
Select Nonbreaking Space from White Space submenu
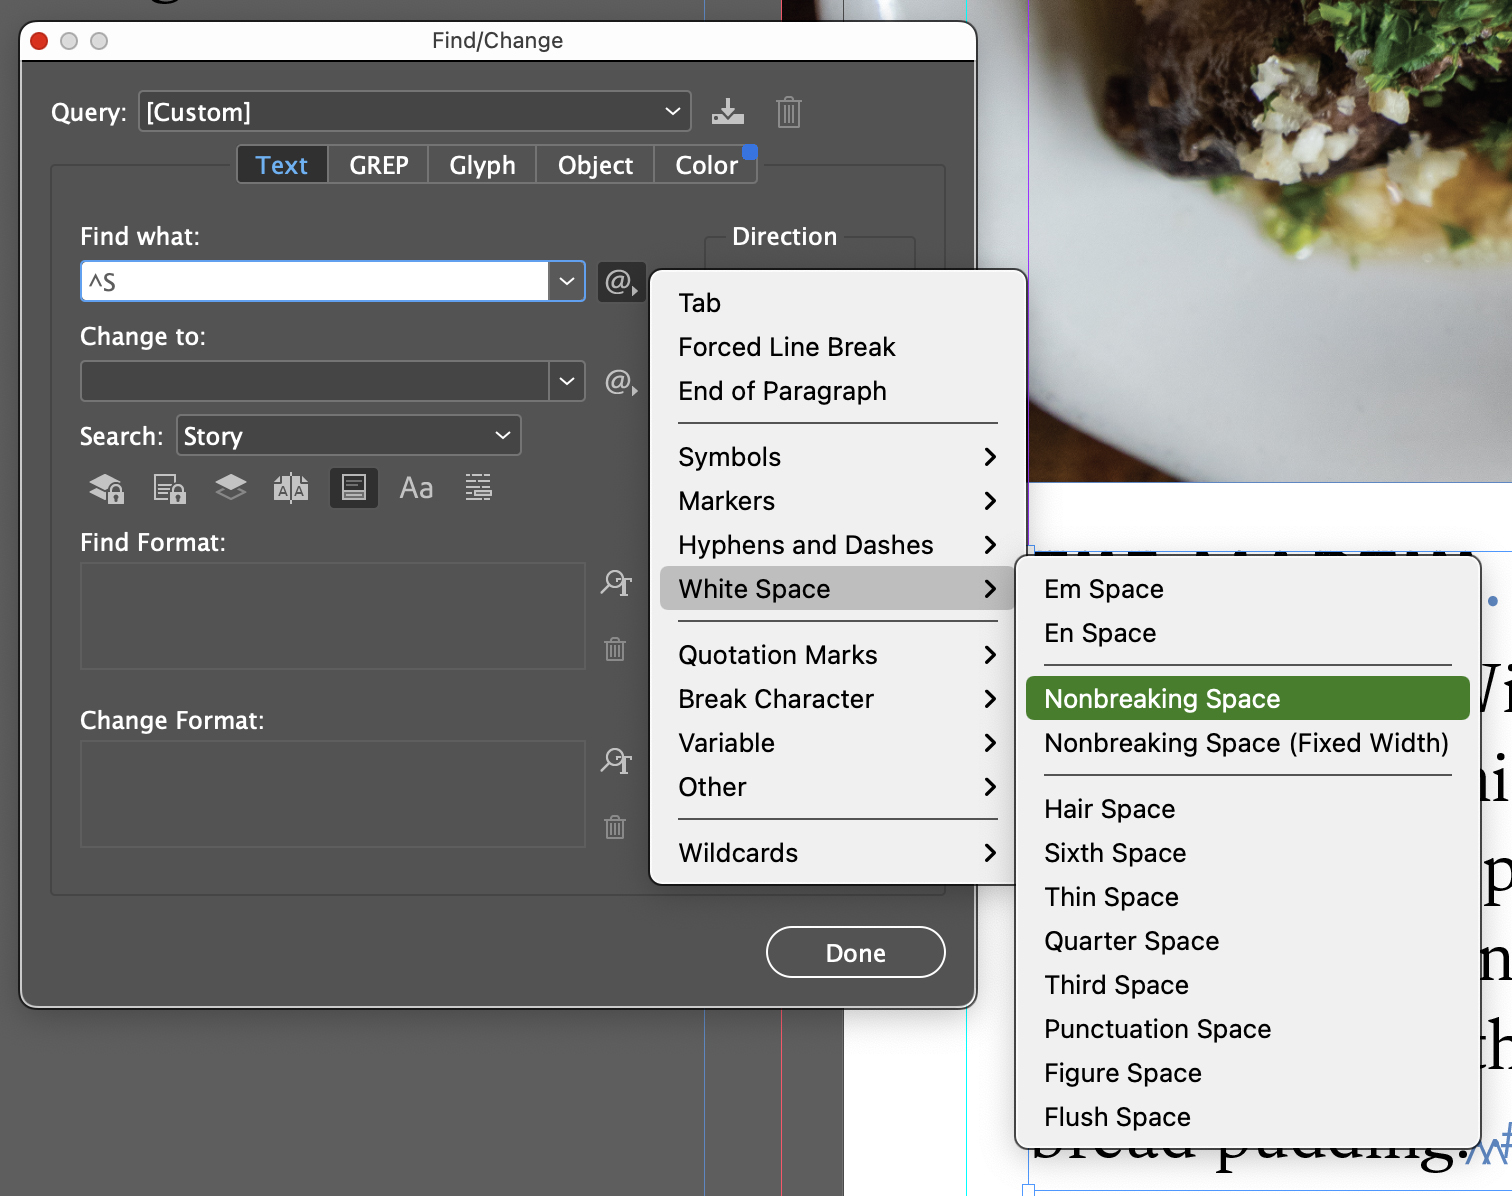[x=1161, y=698]
